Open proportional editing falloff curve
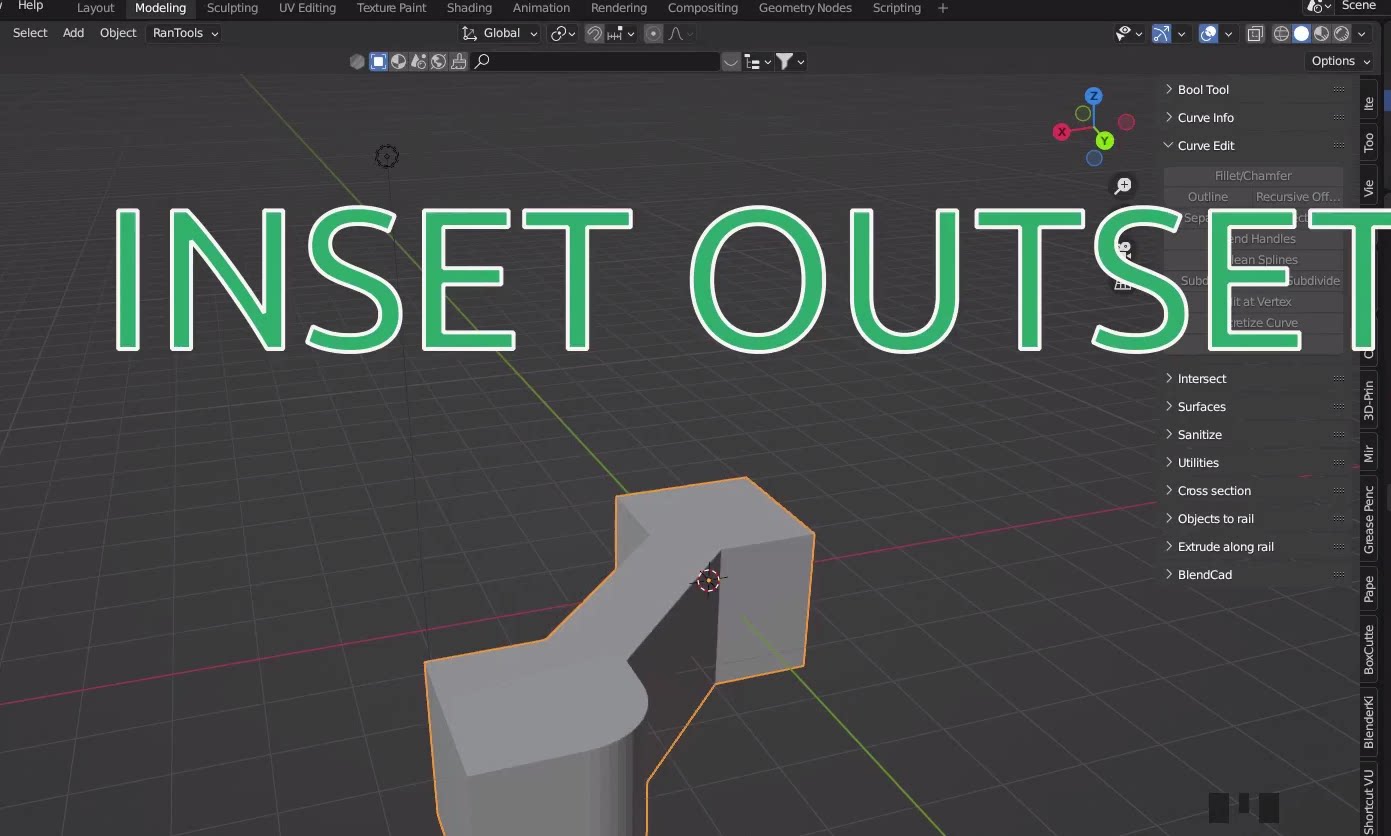The image size is (1391, 836). click(681, 33)
